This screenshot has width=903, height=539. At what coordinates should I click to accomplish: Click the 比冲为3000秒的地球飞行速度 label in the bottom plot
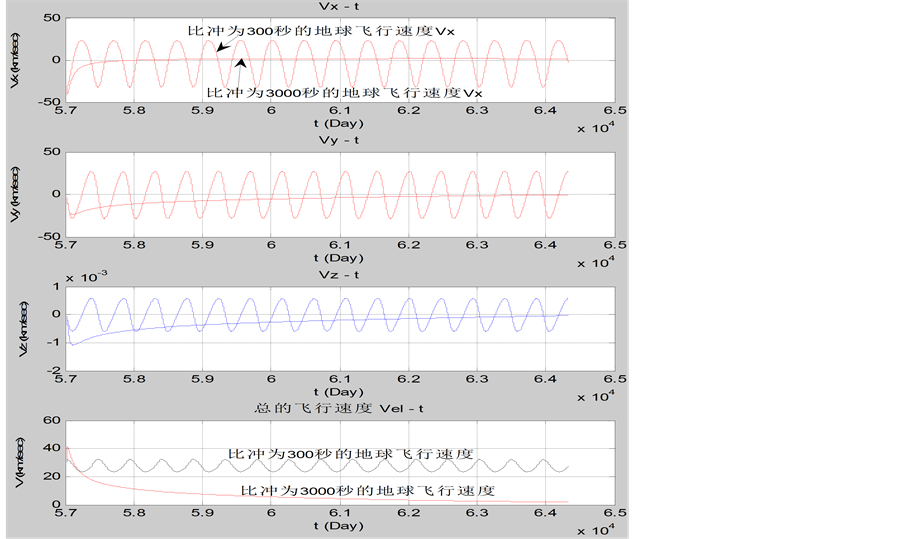(x=368, y=490)
